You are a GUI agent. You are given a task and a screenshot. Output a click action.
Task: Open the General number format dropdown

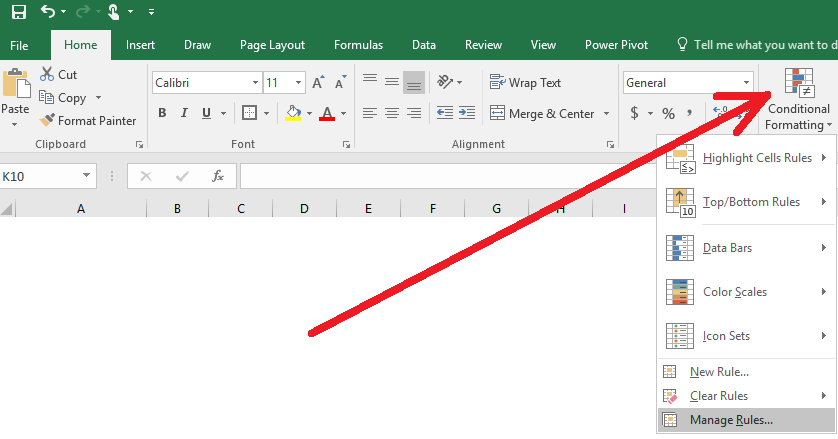tap(746, 83)
